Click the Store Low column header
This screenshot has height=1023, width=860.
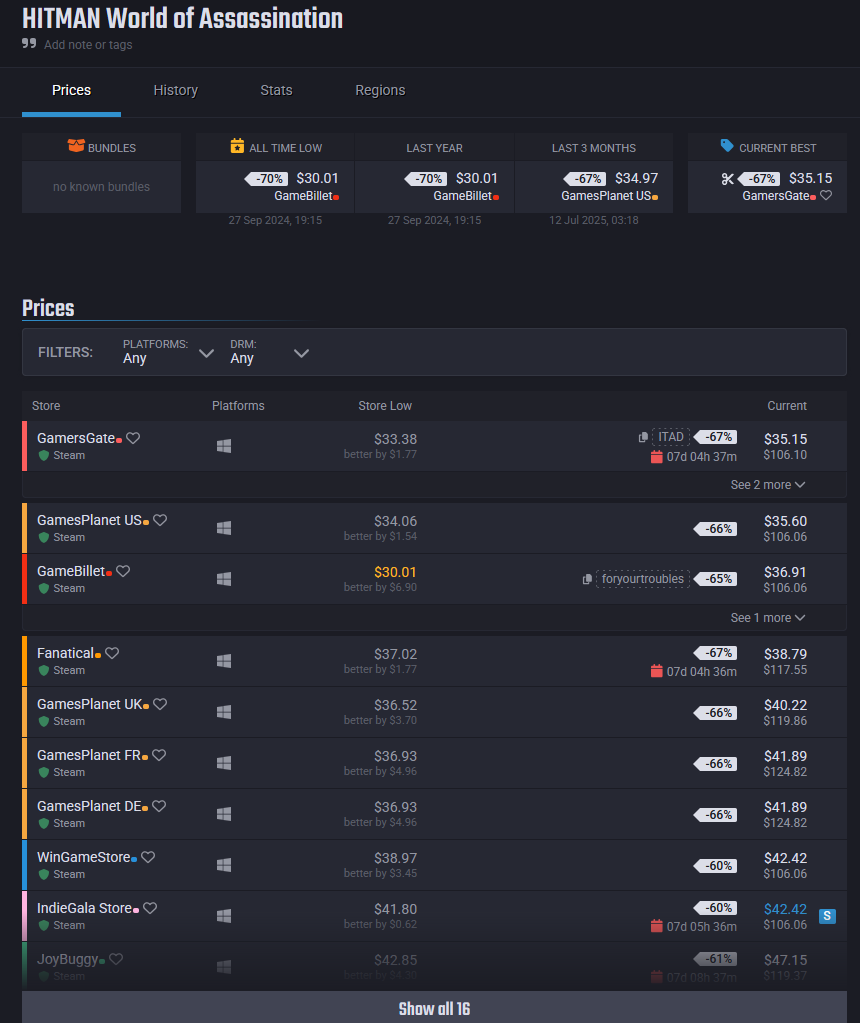pyautogui.click(x=385, y=406)
